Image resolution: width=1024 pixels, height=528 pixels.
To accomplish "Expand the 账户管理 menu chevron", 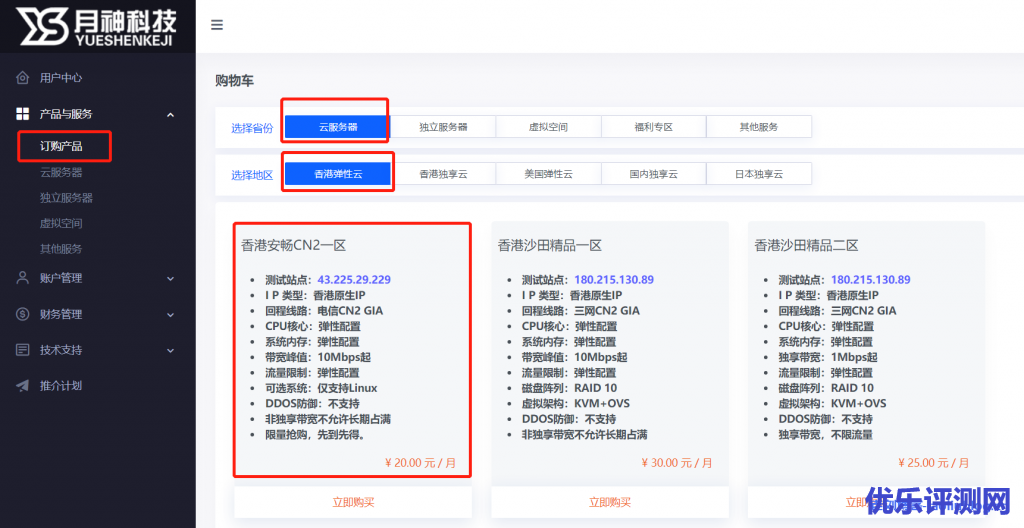I will [x=170, y=279].
